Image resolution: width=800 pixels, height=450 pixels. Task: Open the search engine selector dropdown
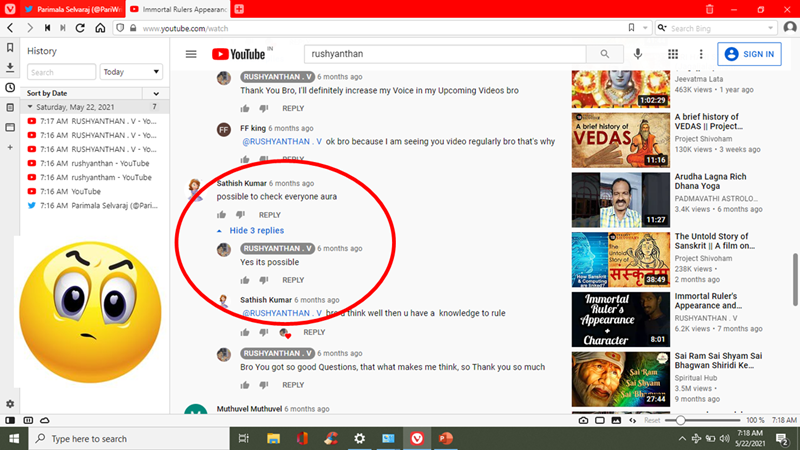pos(662,28)
